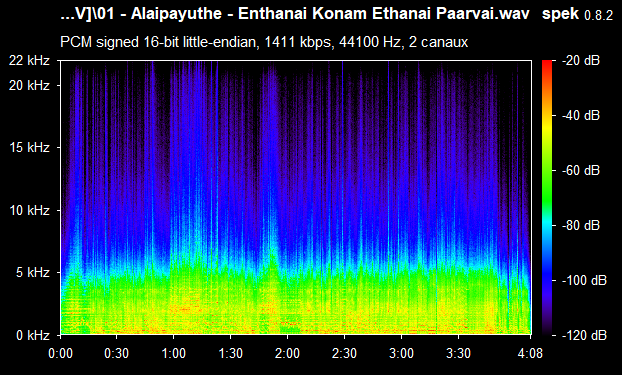The height and width of the screenshot is (375, 622).
Task: Click the 4:08 end time label
Action: click(530, 353)
